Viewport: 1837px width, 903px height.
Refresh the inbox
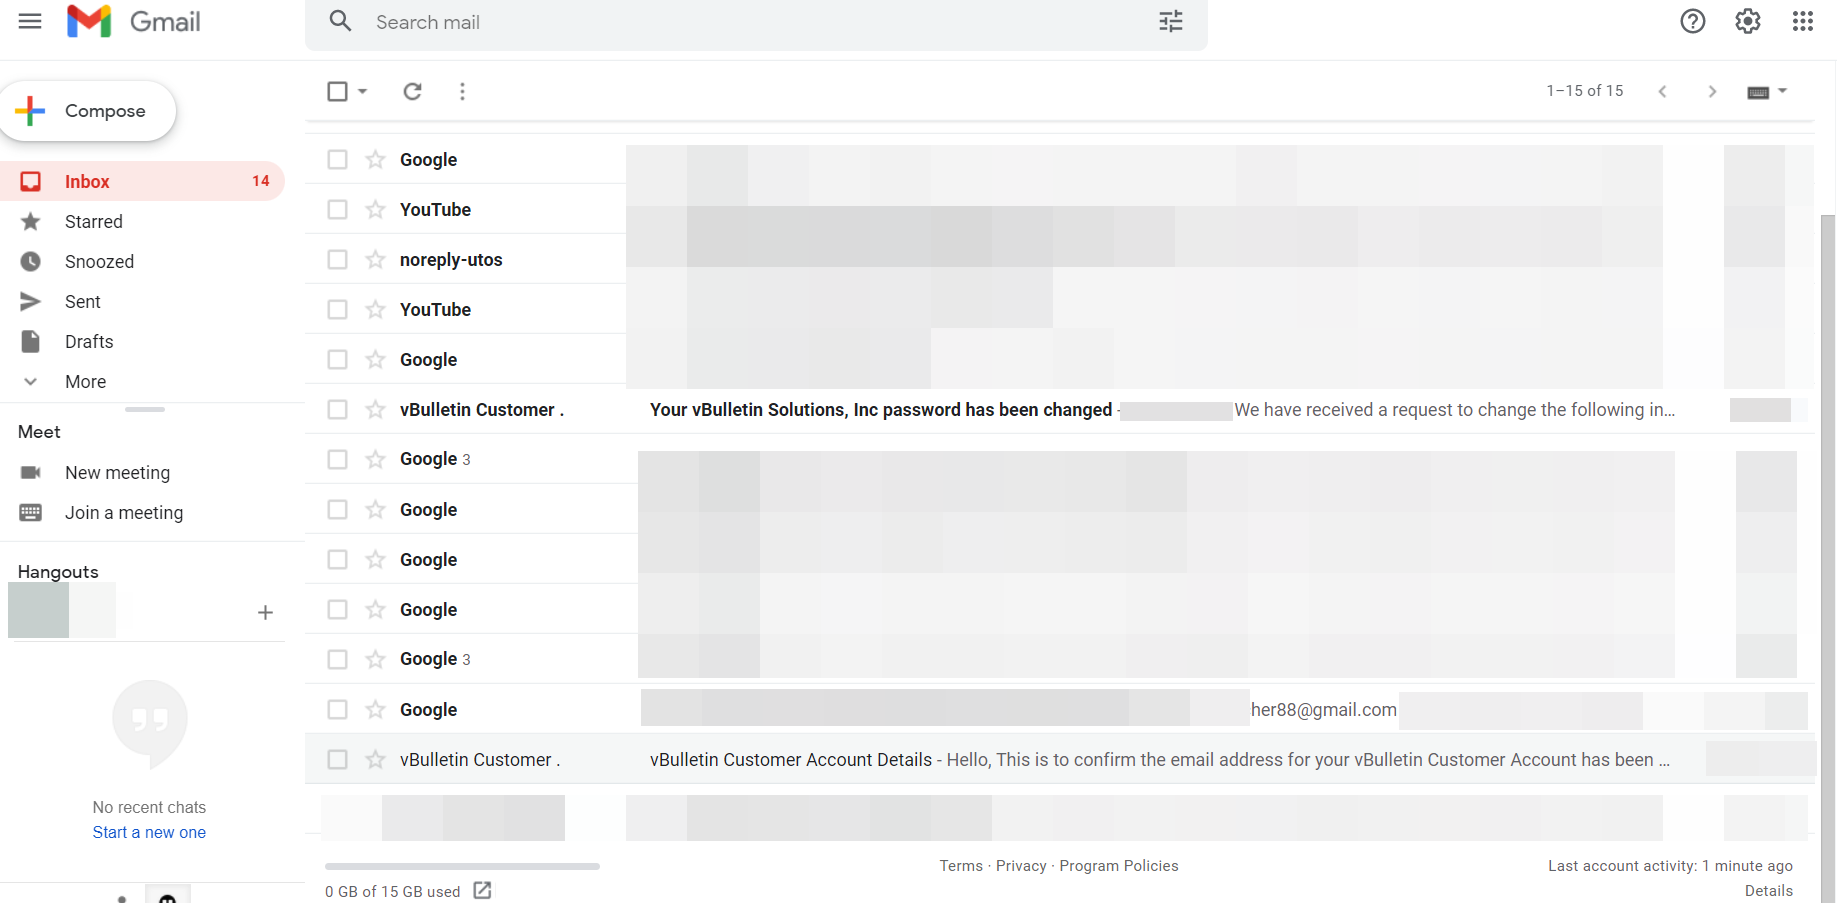(412, 91)
